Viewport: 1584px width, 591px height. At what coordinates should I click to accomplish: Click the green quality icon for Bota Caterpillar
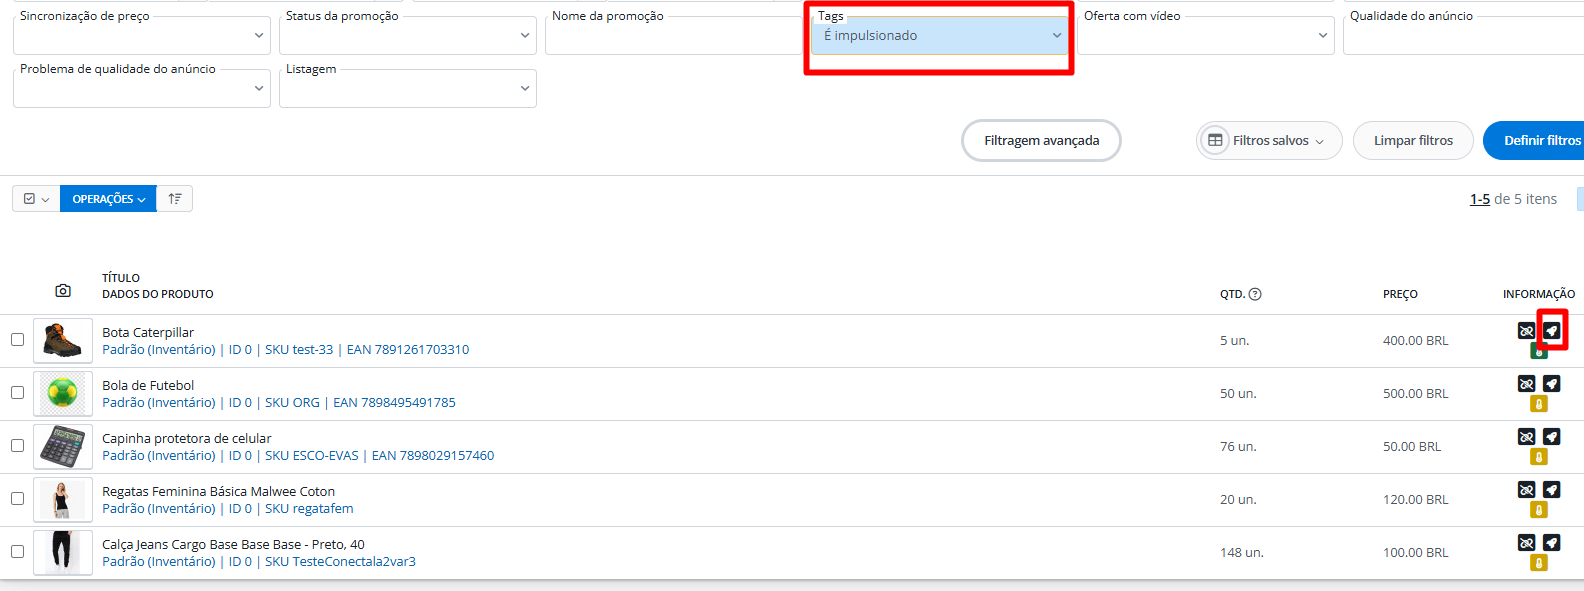[1539, 351]
